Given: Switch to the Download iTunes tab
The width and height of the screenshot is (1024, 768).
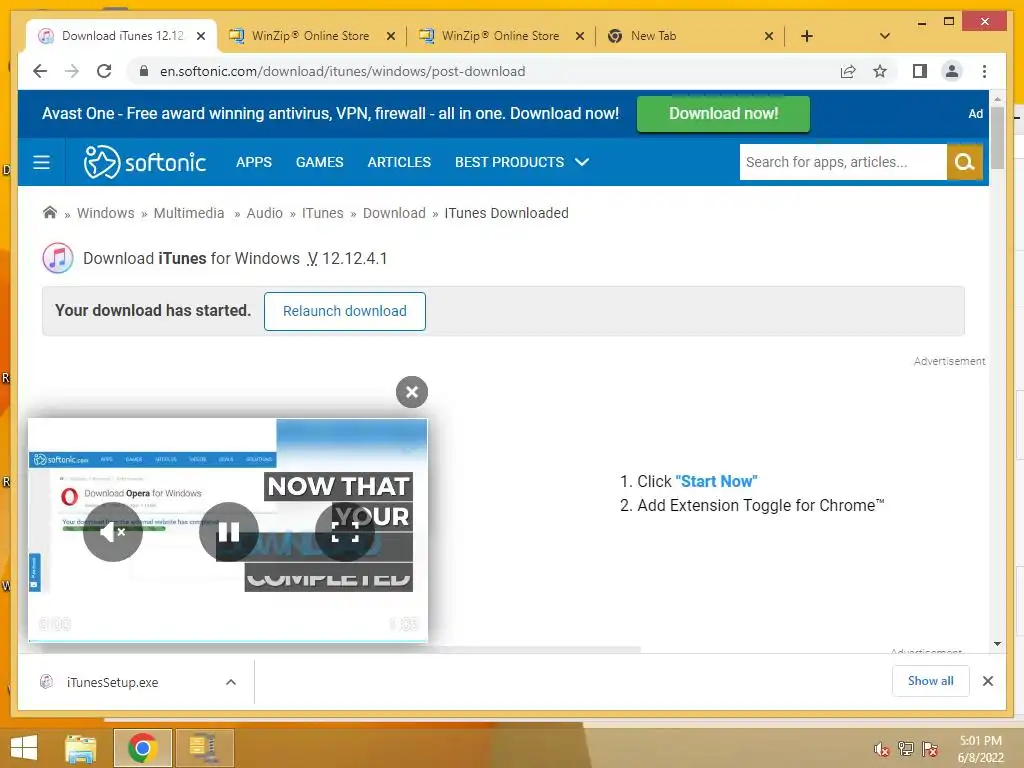Looking at the screenshot, I should 122,36.
